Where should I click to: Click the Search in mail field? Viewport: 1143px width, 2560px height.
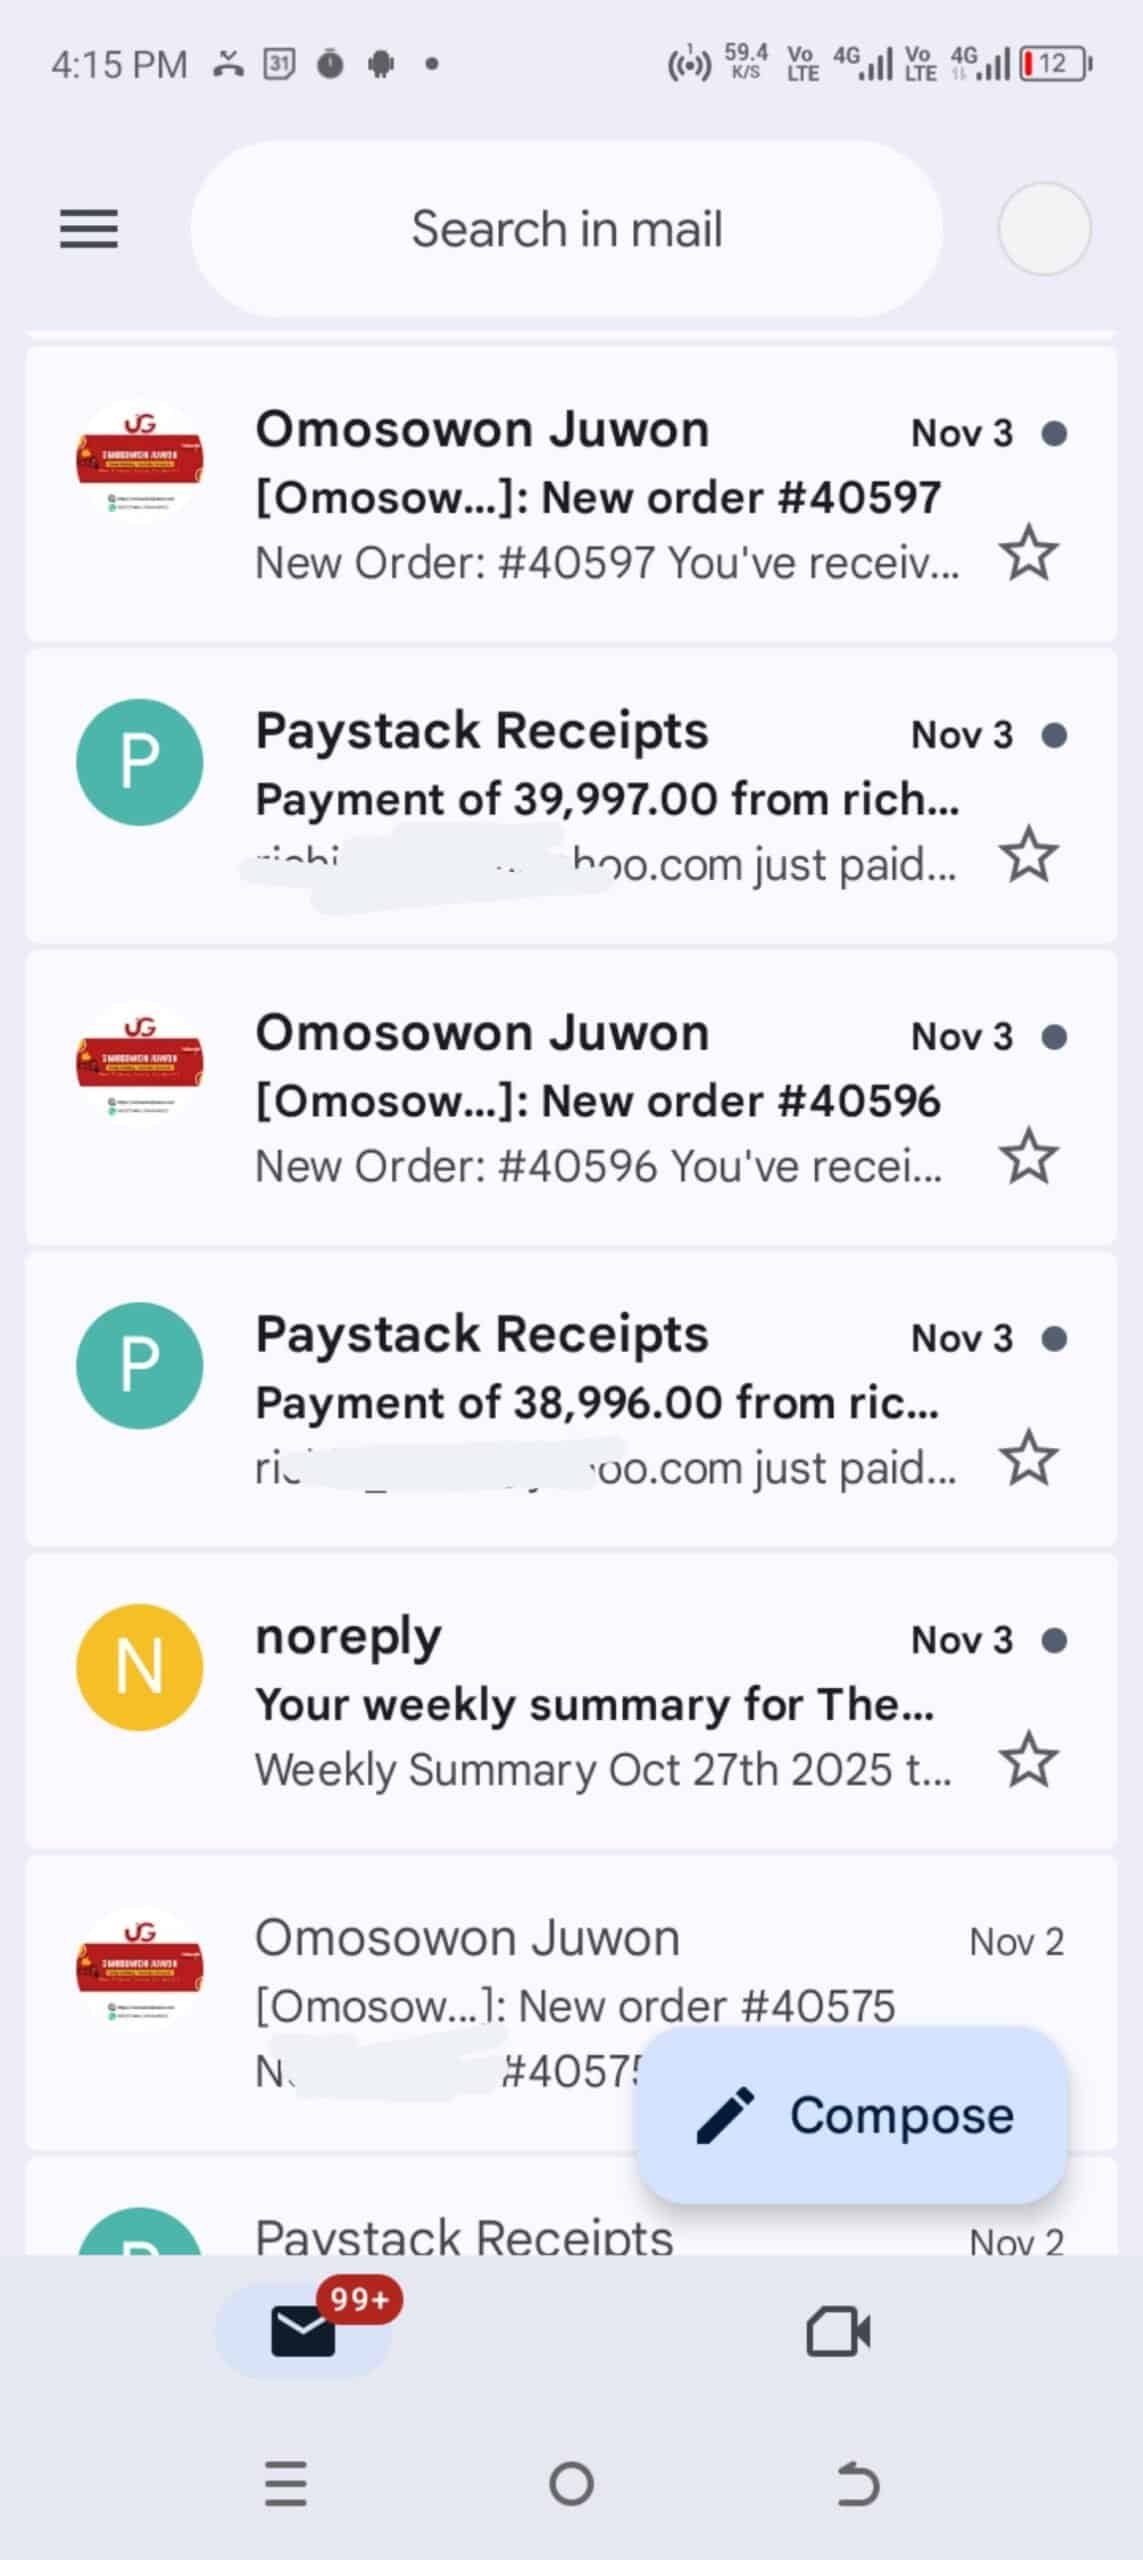click(x=566, y=229)
